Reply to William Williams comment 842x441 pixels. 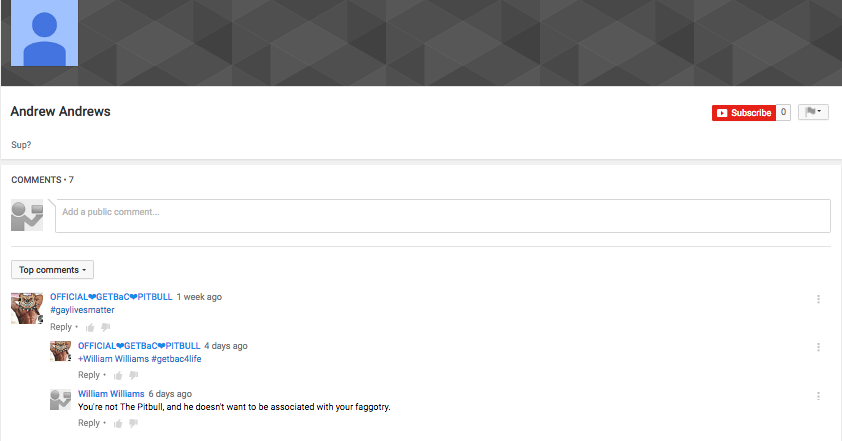[x=89, y=423]
